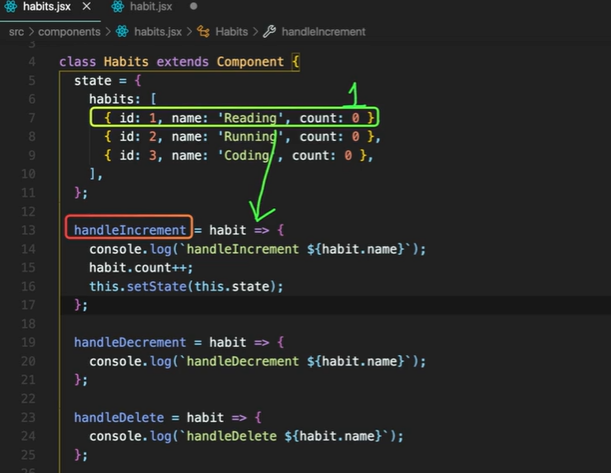Click 'handleDelete' definition on line 23

click(x=119, y=417)
